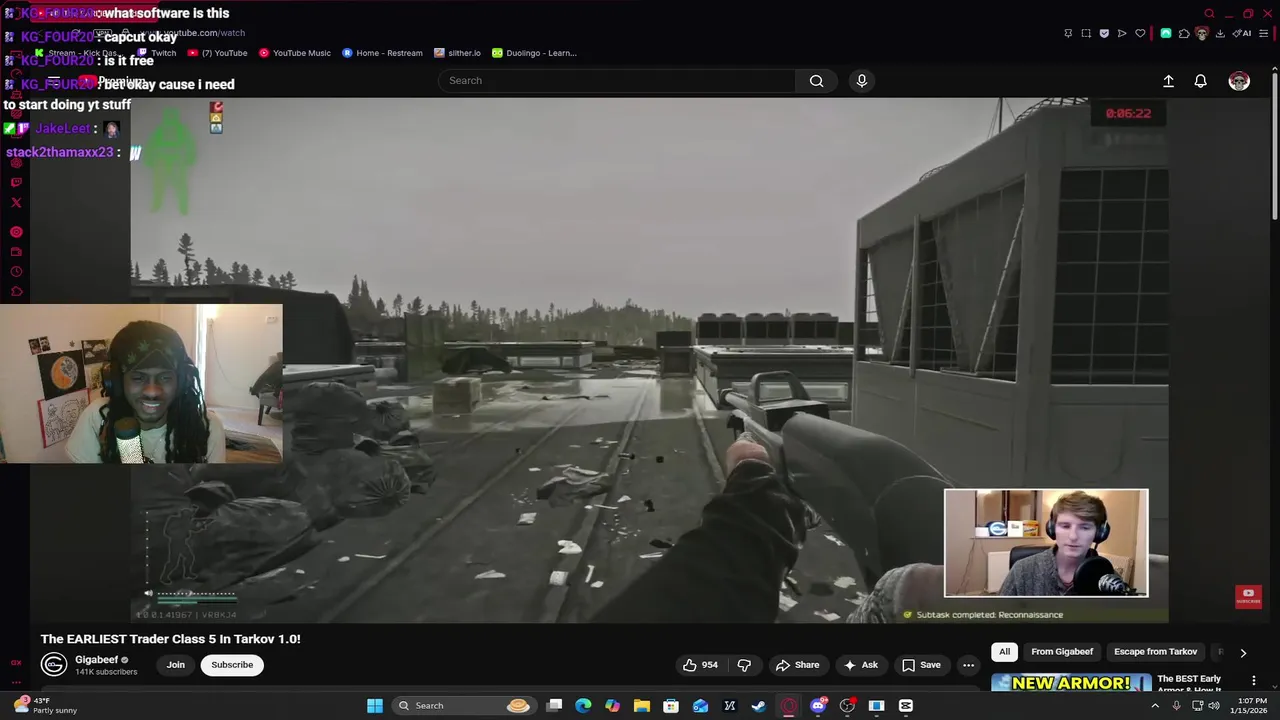Click the Subscribe watermark on video

(x=1248, y=596)
